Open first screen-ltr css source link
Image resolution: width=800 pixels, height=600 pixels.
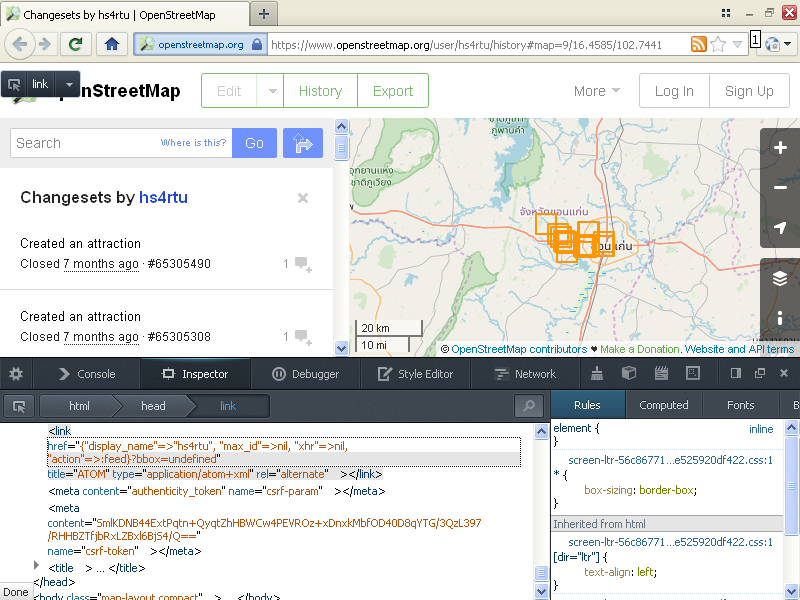pyautogui.click(x=670, y=460)
